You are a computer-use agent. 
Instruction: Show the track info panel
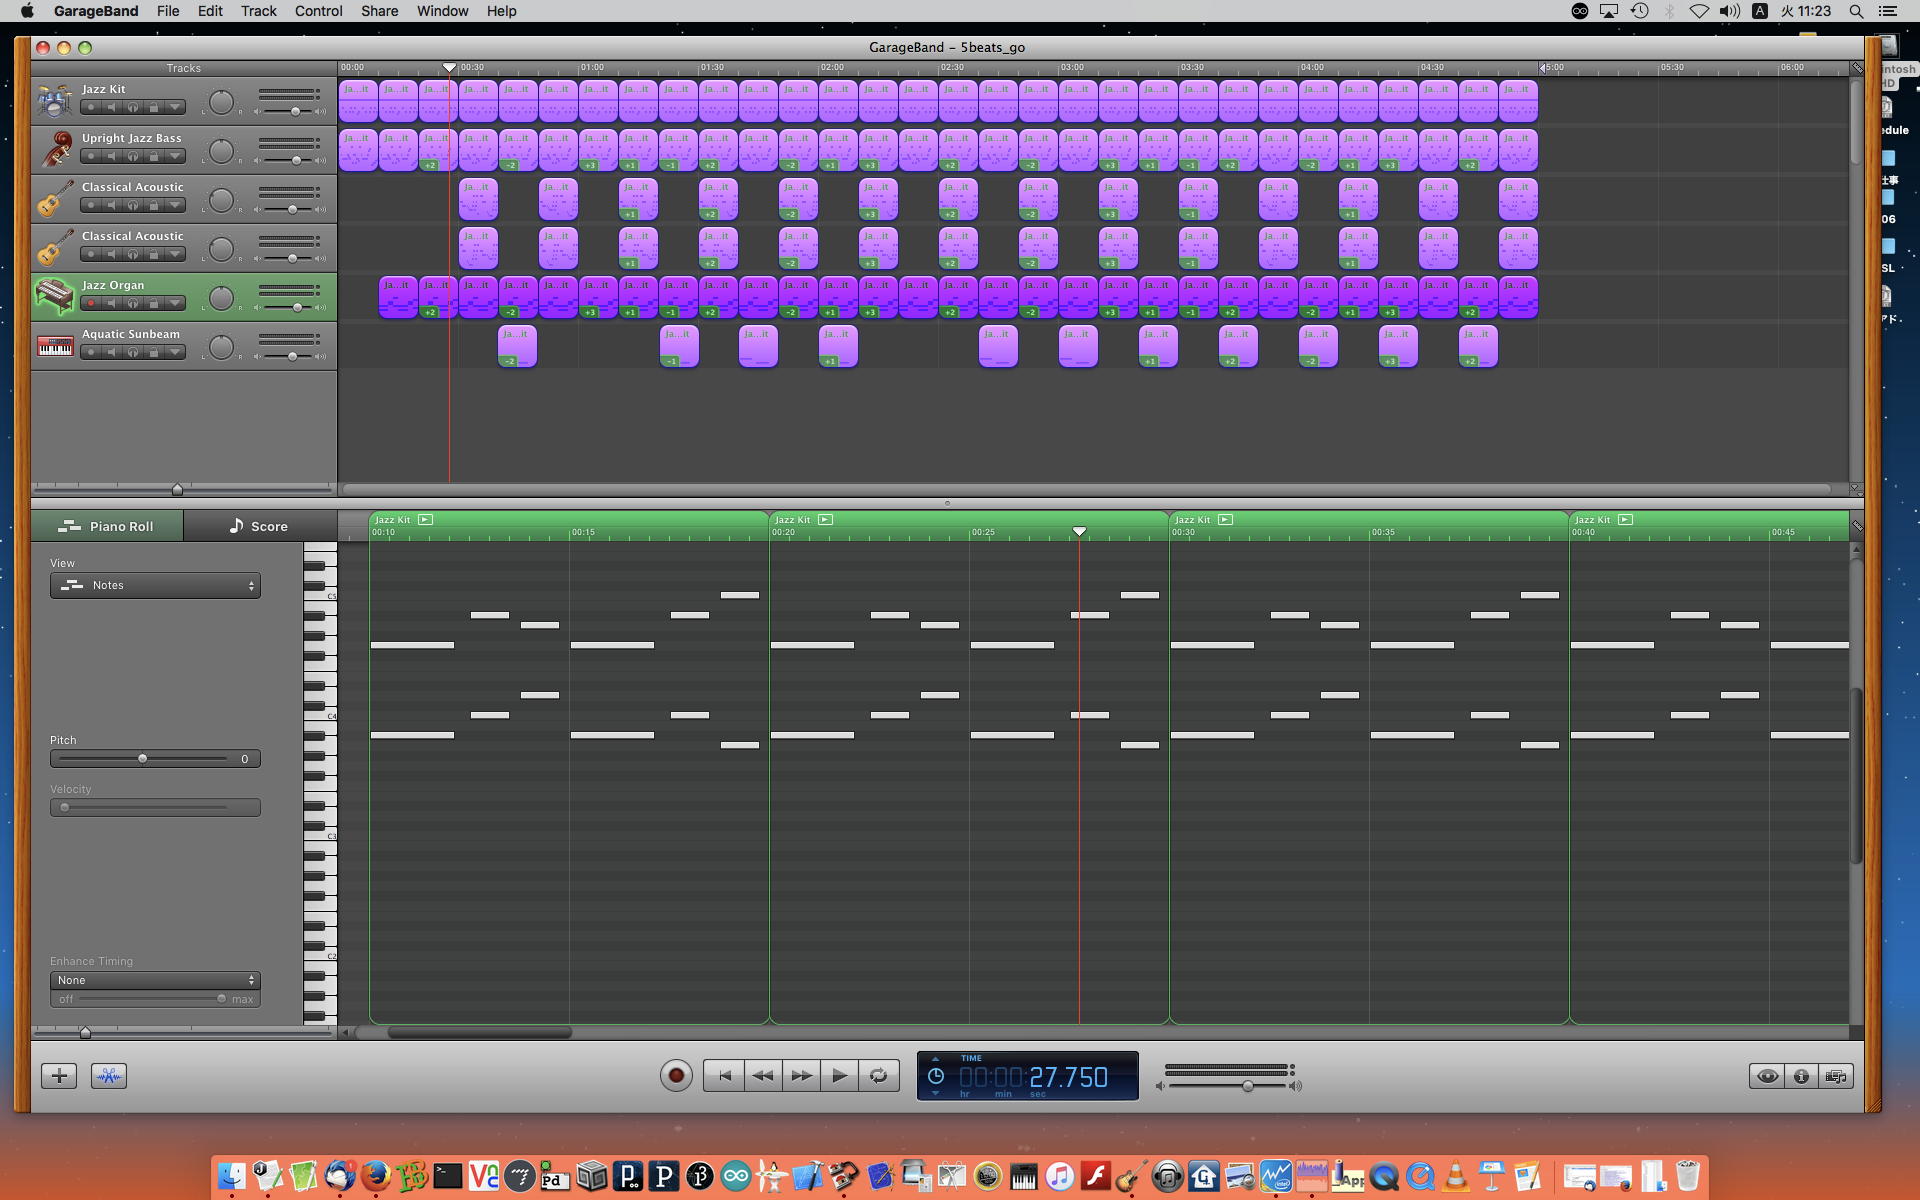pyautogui.click(x=1801, y=1076)
